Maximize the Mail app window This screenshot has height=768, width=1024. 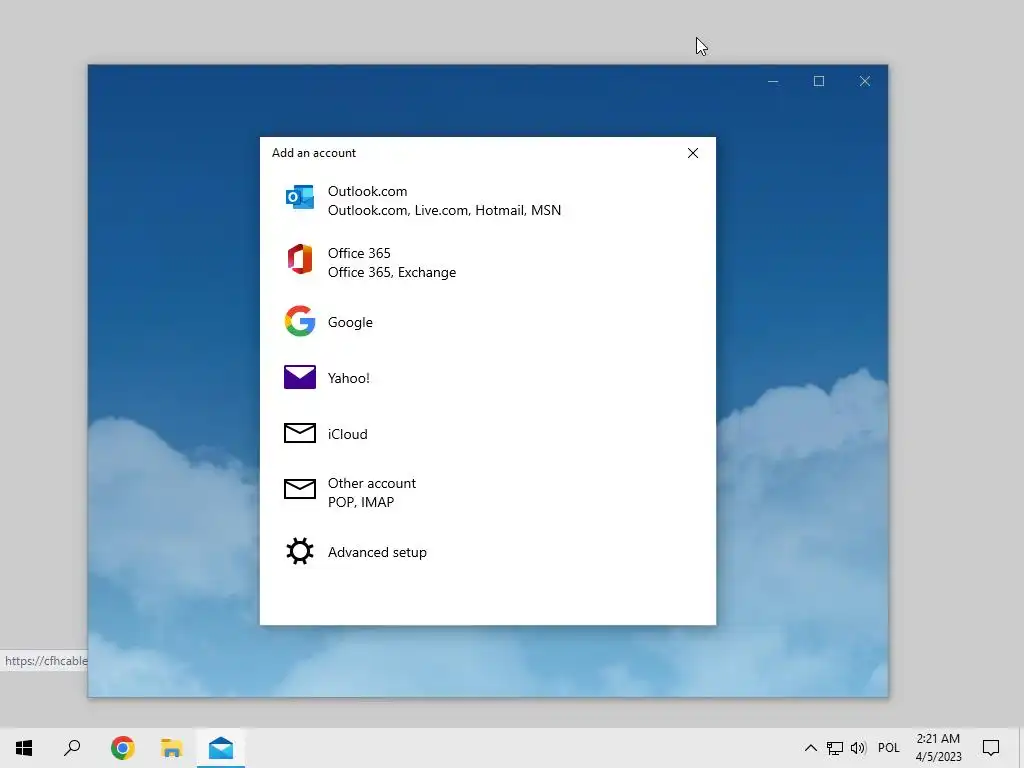click(x=819, y=81)
